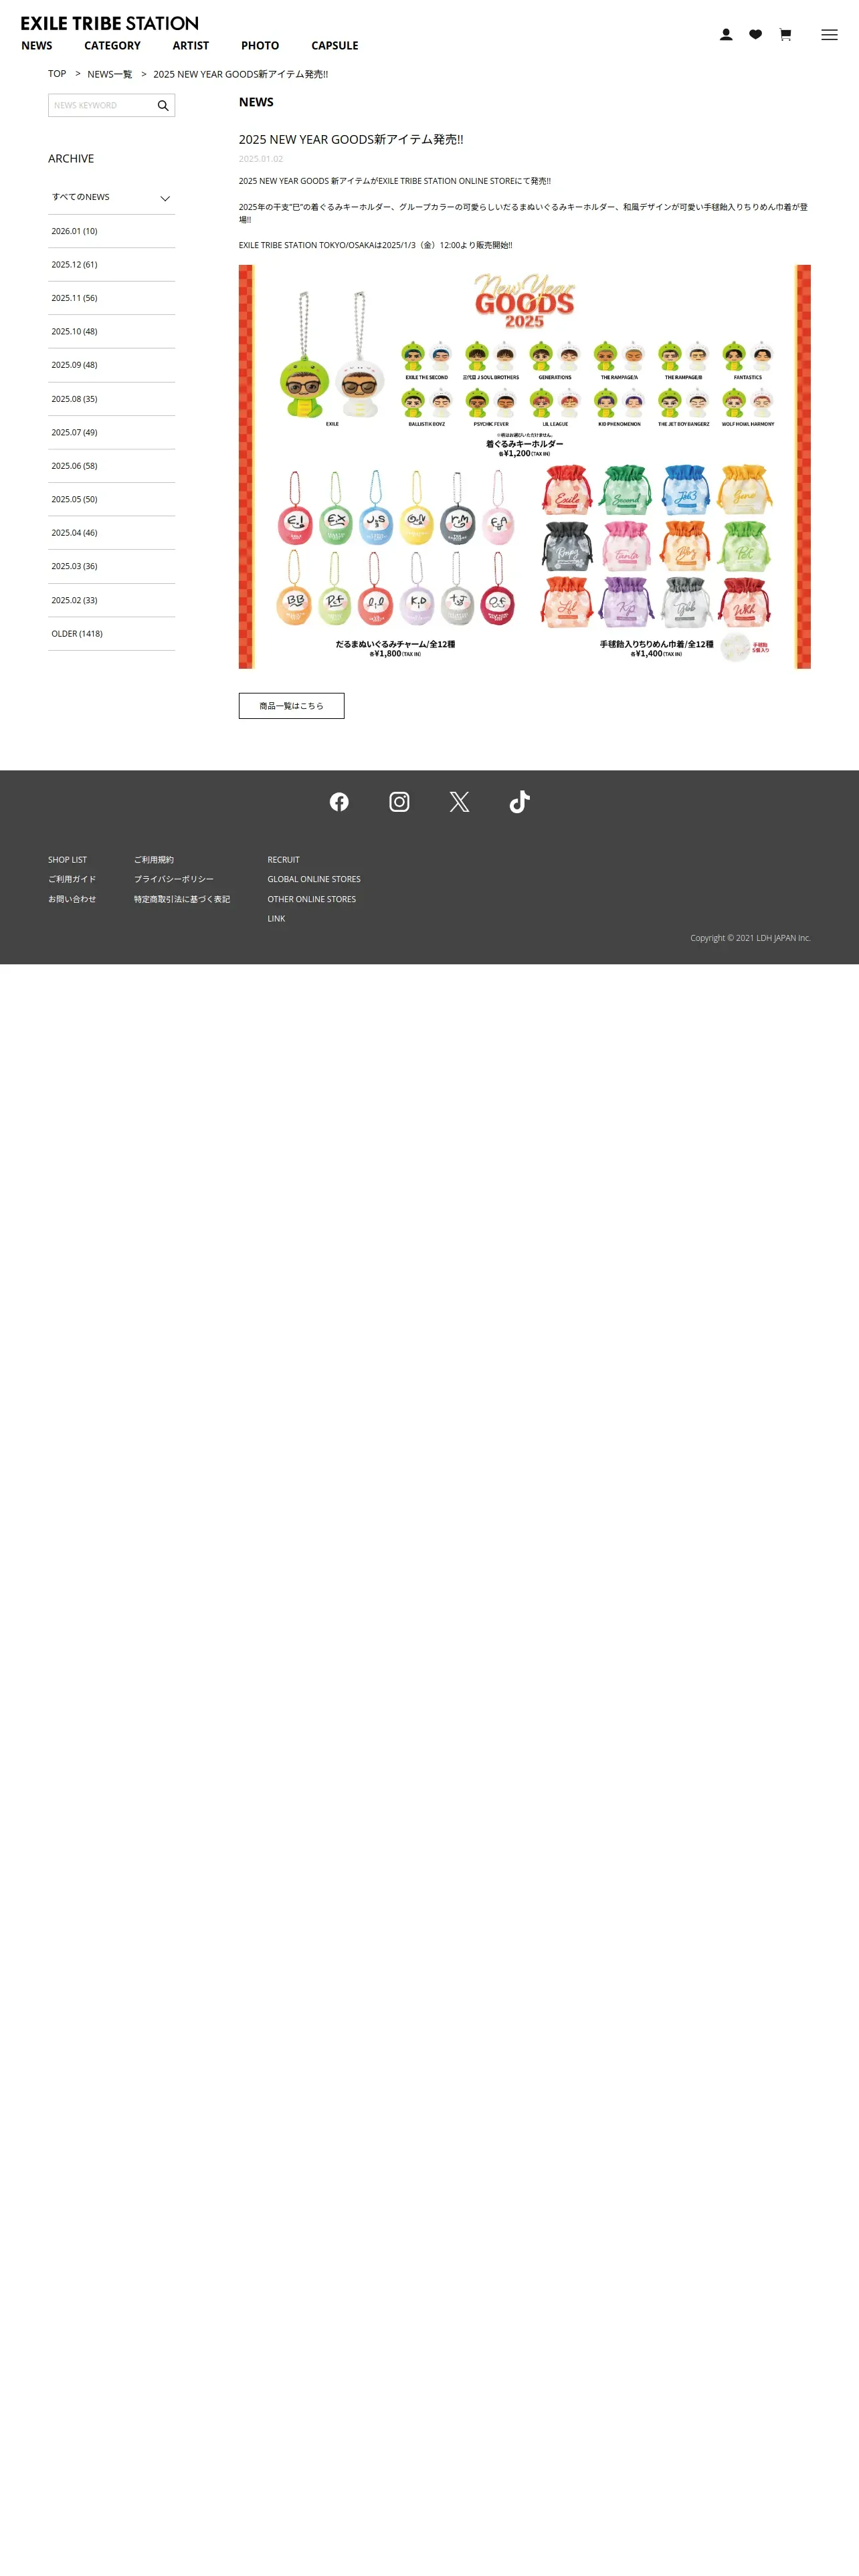Open archive 2026.01 (10)
Image resolution: width=859 pixels, height=2576 pixels.
tap(112, 231)
